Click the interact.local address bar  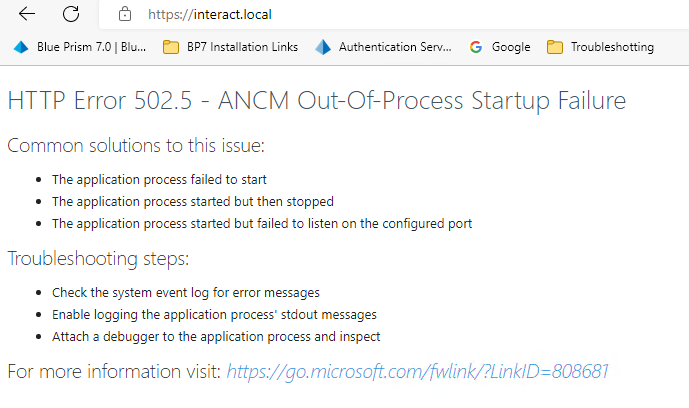tap(300, 15)
